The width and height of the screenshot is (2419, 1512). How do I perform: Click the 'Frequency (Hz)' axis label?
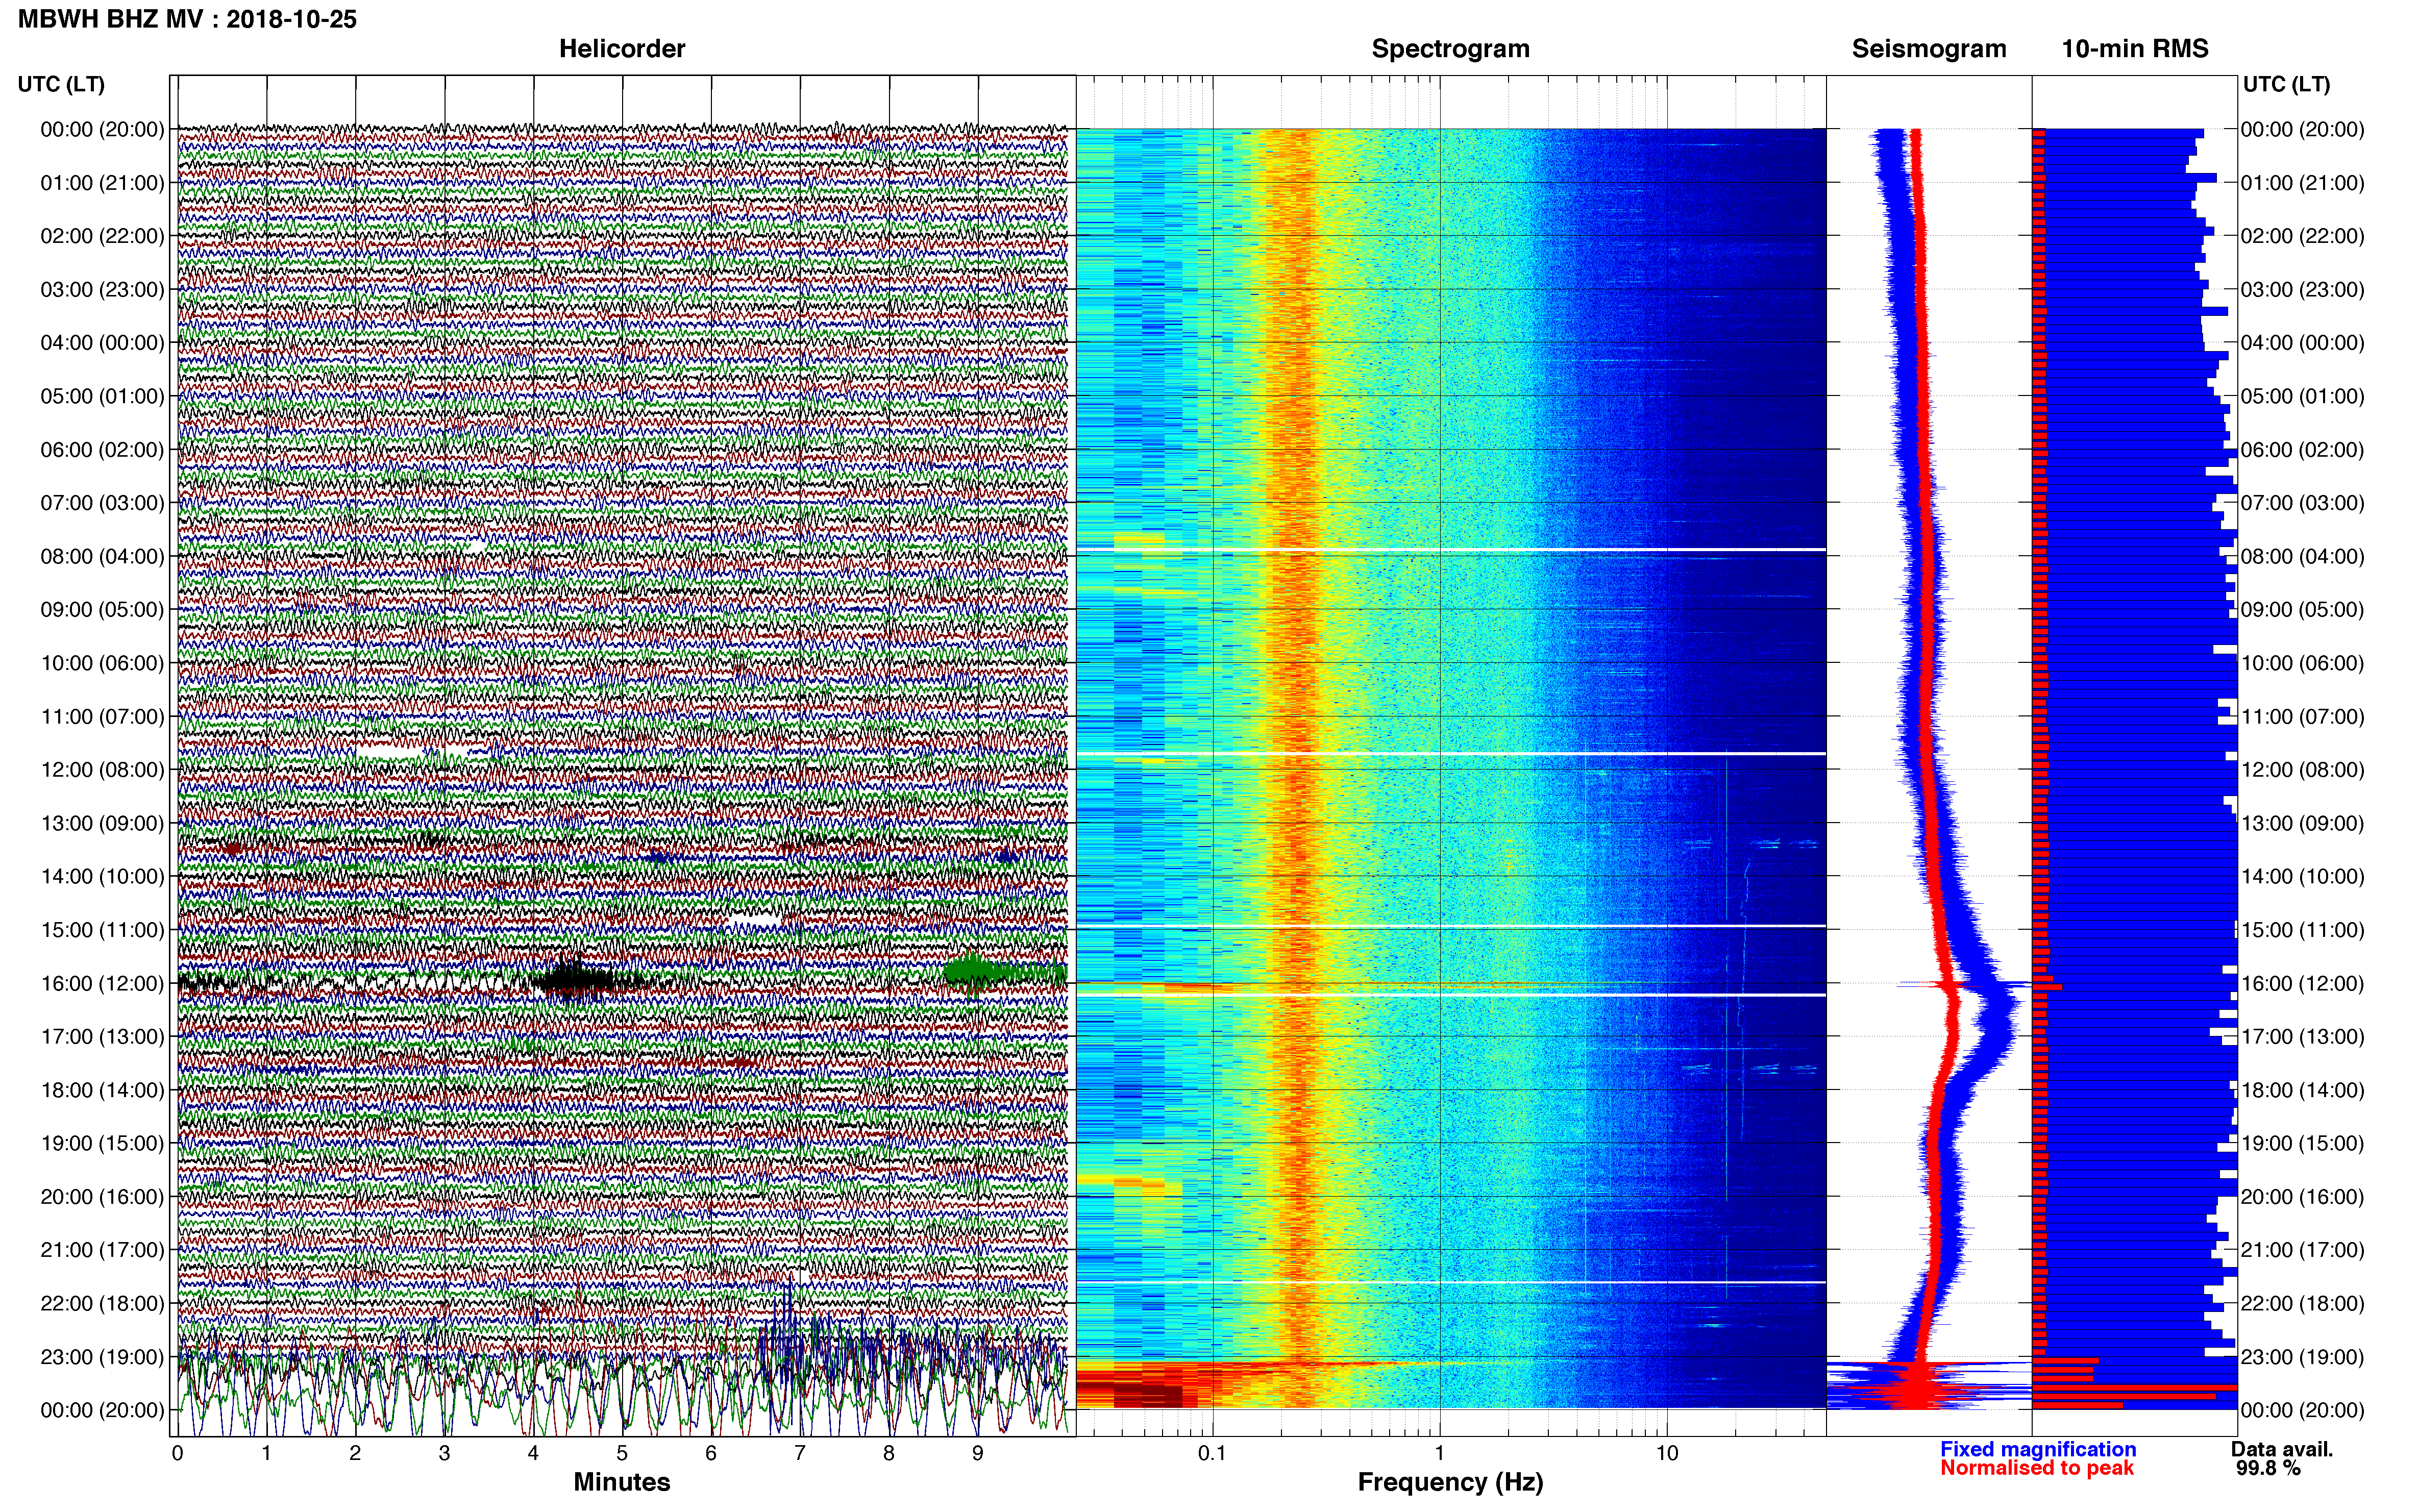pos(1450,1482)
